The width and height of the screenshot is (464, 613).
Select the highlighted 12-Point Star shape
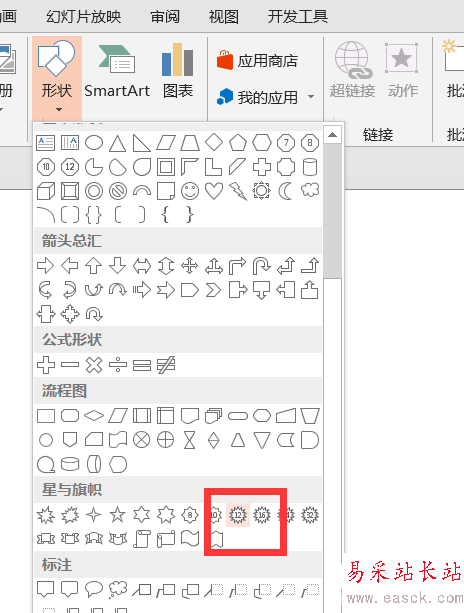point(238,515)
